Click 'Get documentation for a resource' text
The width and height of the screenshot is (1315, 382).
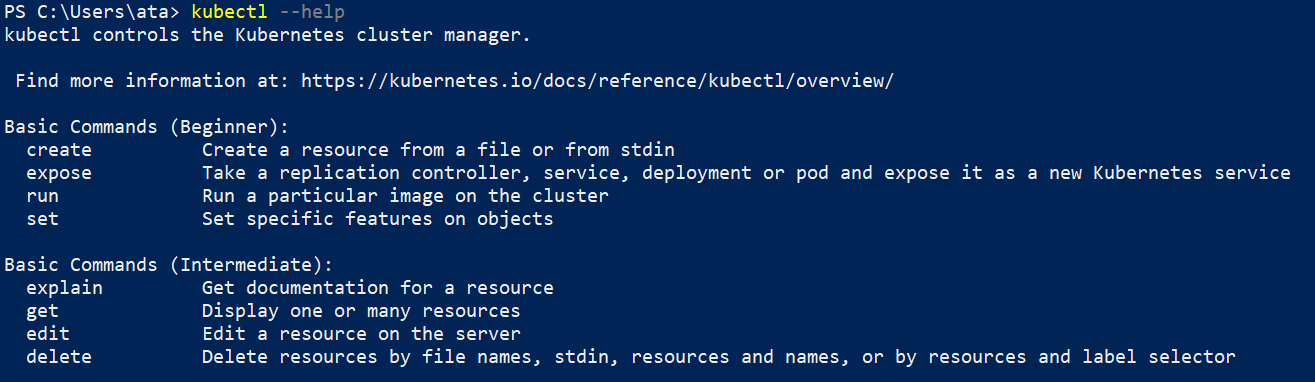[378, 288]
